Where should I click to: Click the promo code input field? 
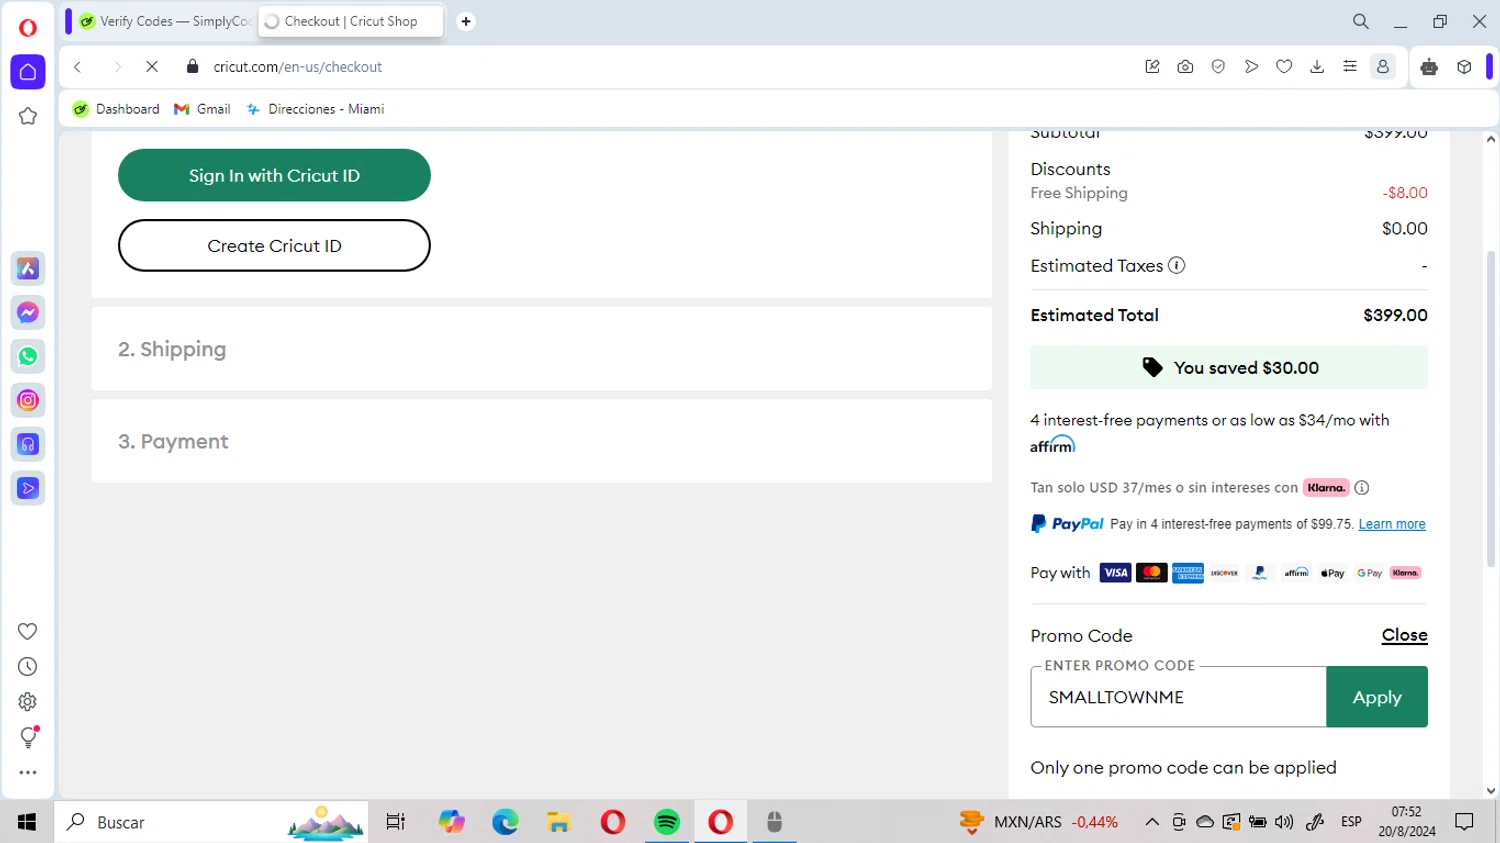[x=1178, y=697]
